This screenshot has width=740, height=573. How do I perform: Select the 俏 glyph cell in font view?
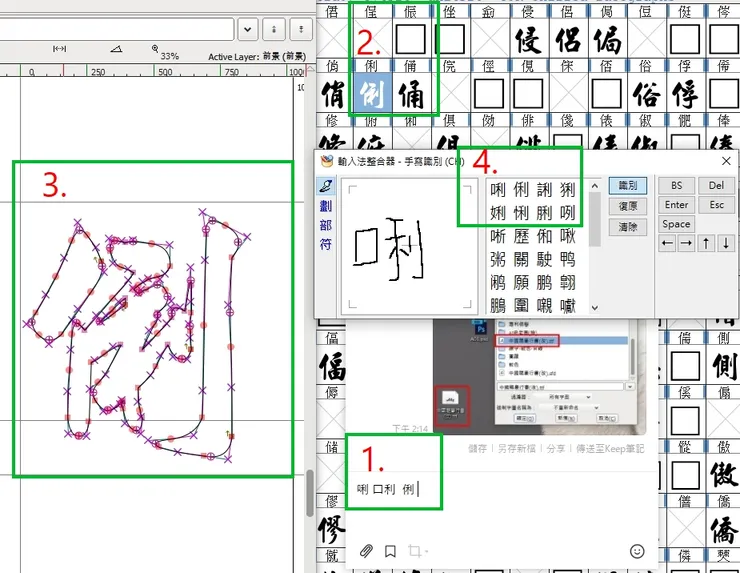(x=333, y=93)
